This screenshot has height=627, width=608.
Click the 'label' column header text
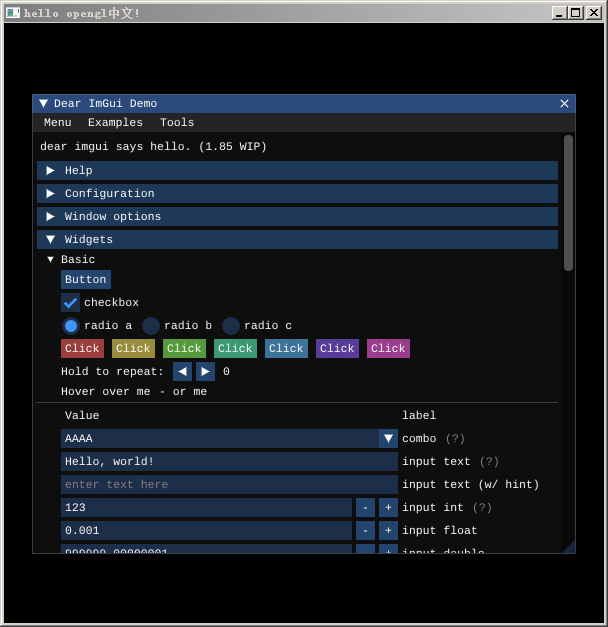pos(419,415)
